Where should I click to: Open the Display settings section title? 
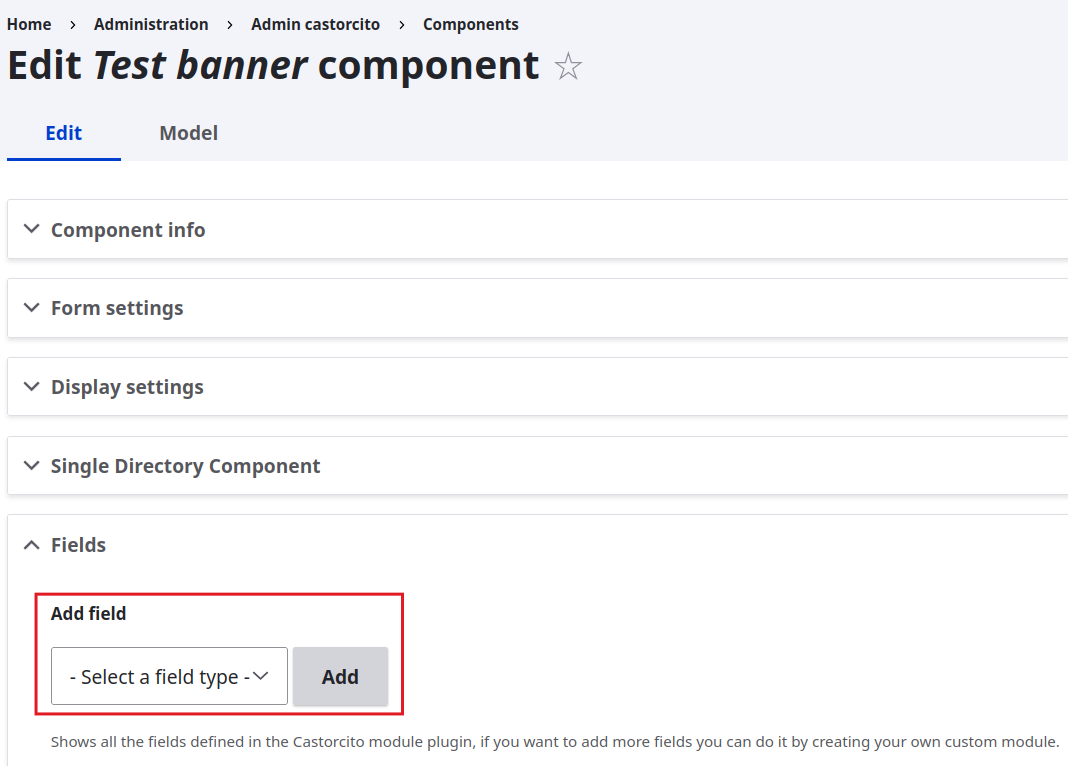tap(127, 387)
